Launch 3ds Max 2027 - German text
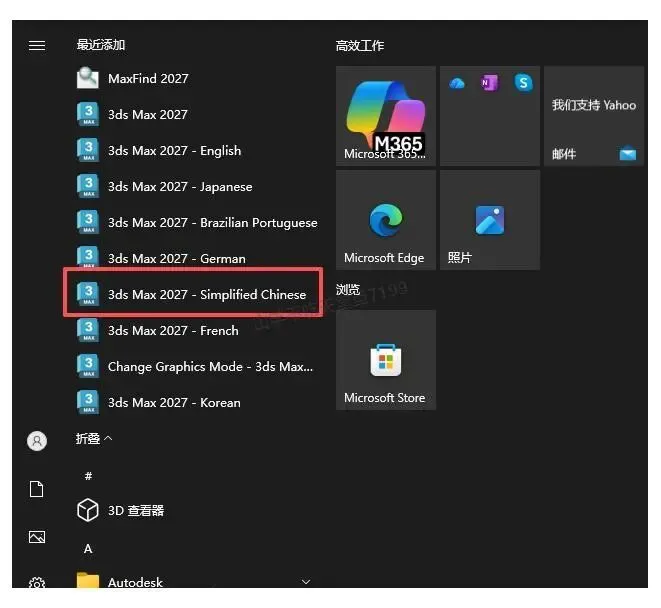Viewport: 661px width, 608px height. 177,258
